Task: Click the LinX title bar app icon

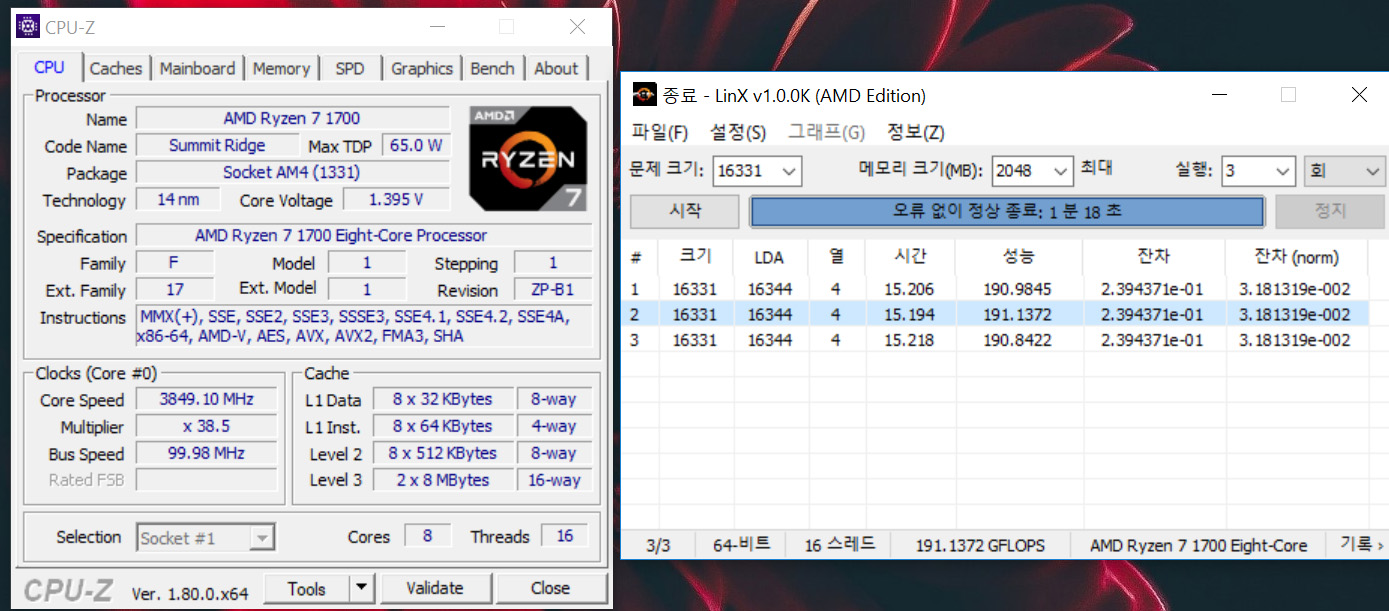Action: click(645, 95)
